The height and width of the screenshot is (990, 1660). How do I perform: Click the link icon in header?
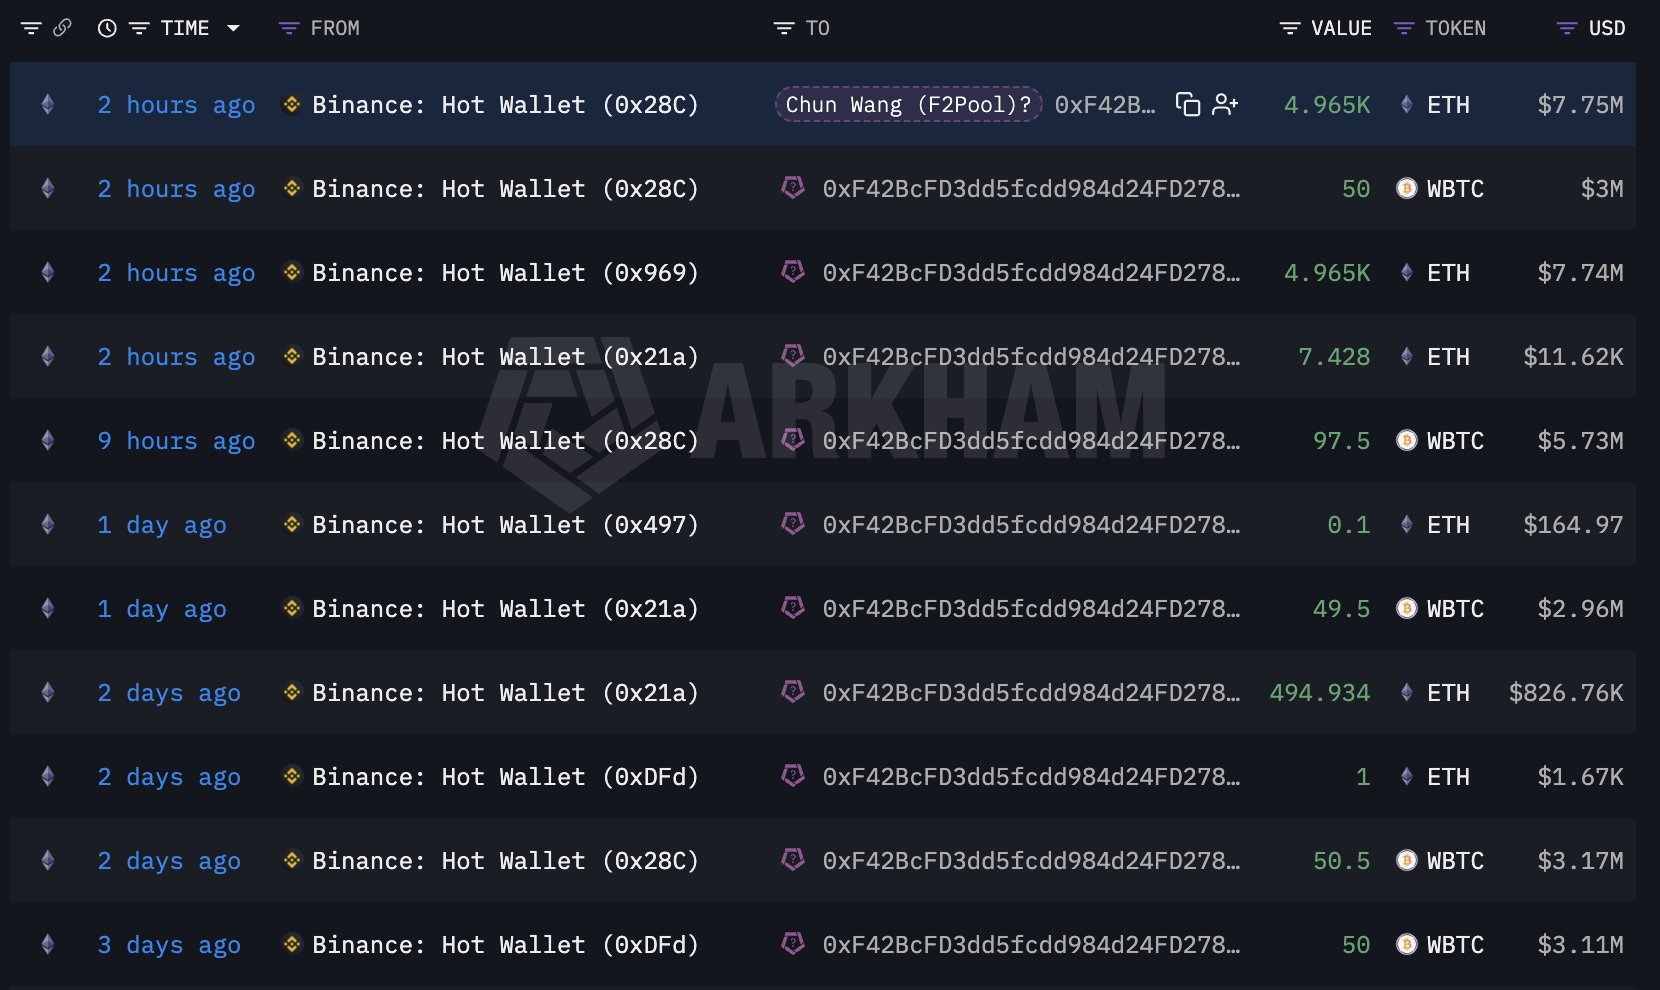point(62,28)
